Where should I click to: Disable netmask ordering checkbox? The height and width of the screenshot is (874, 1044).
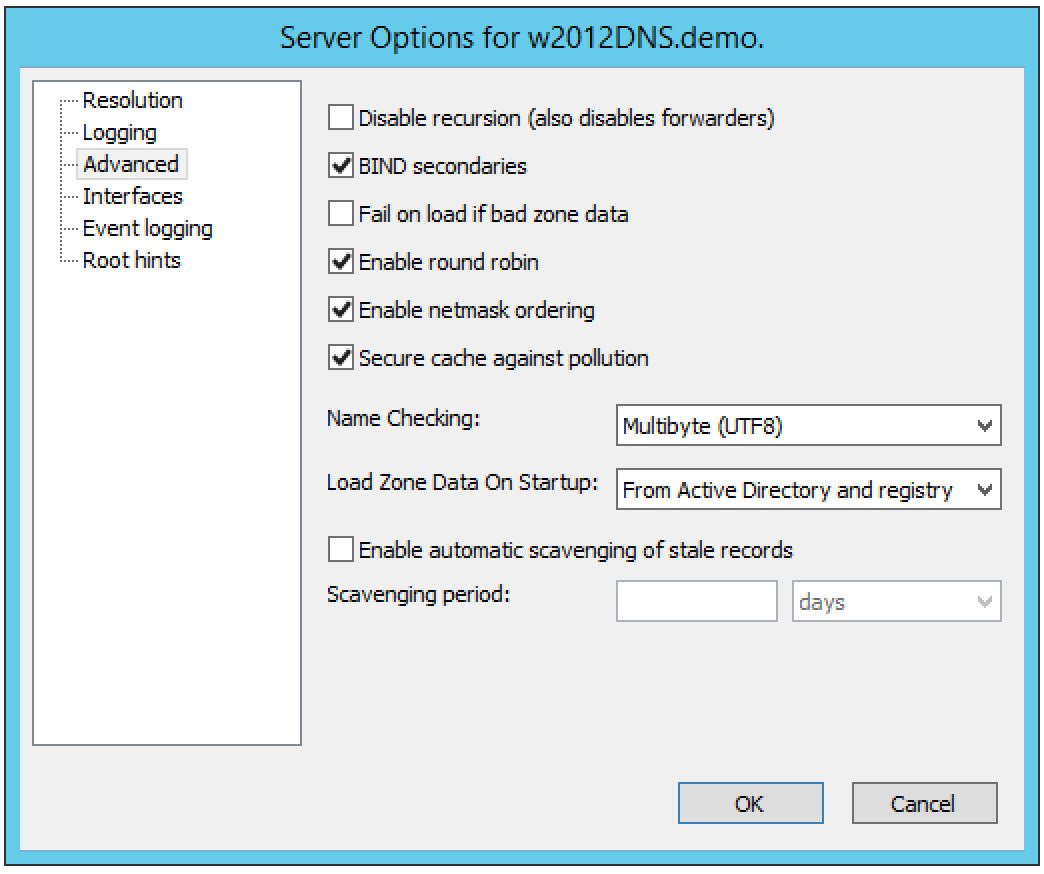342,310
